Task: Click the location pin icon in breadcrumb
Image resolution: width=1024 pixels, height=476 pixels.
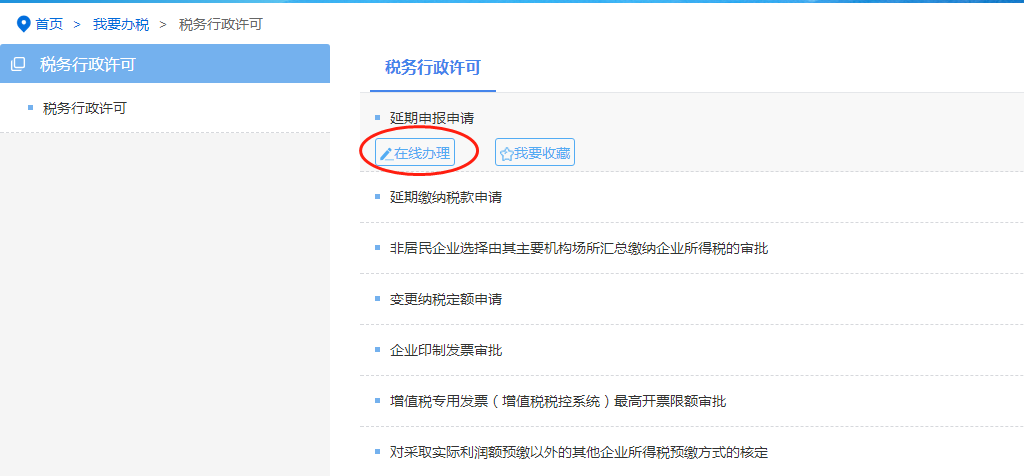Action: [x=24, y=25]
